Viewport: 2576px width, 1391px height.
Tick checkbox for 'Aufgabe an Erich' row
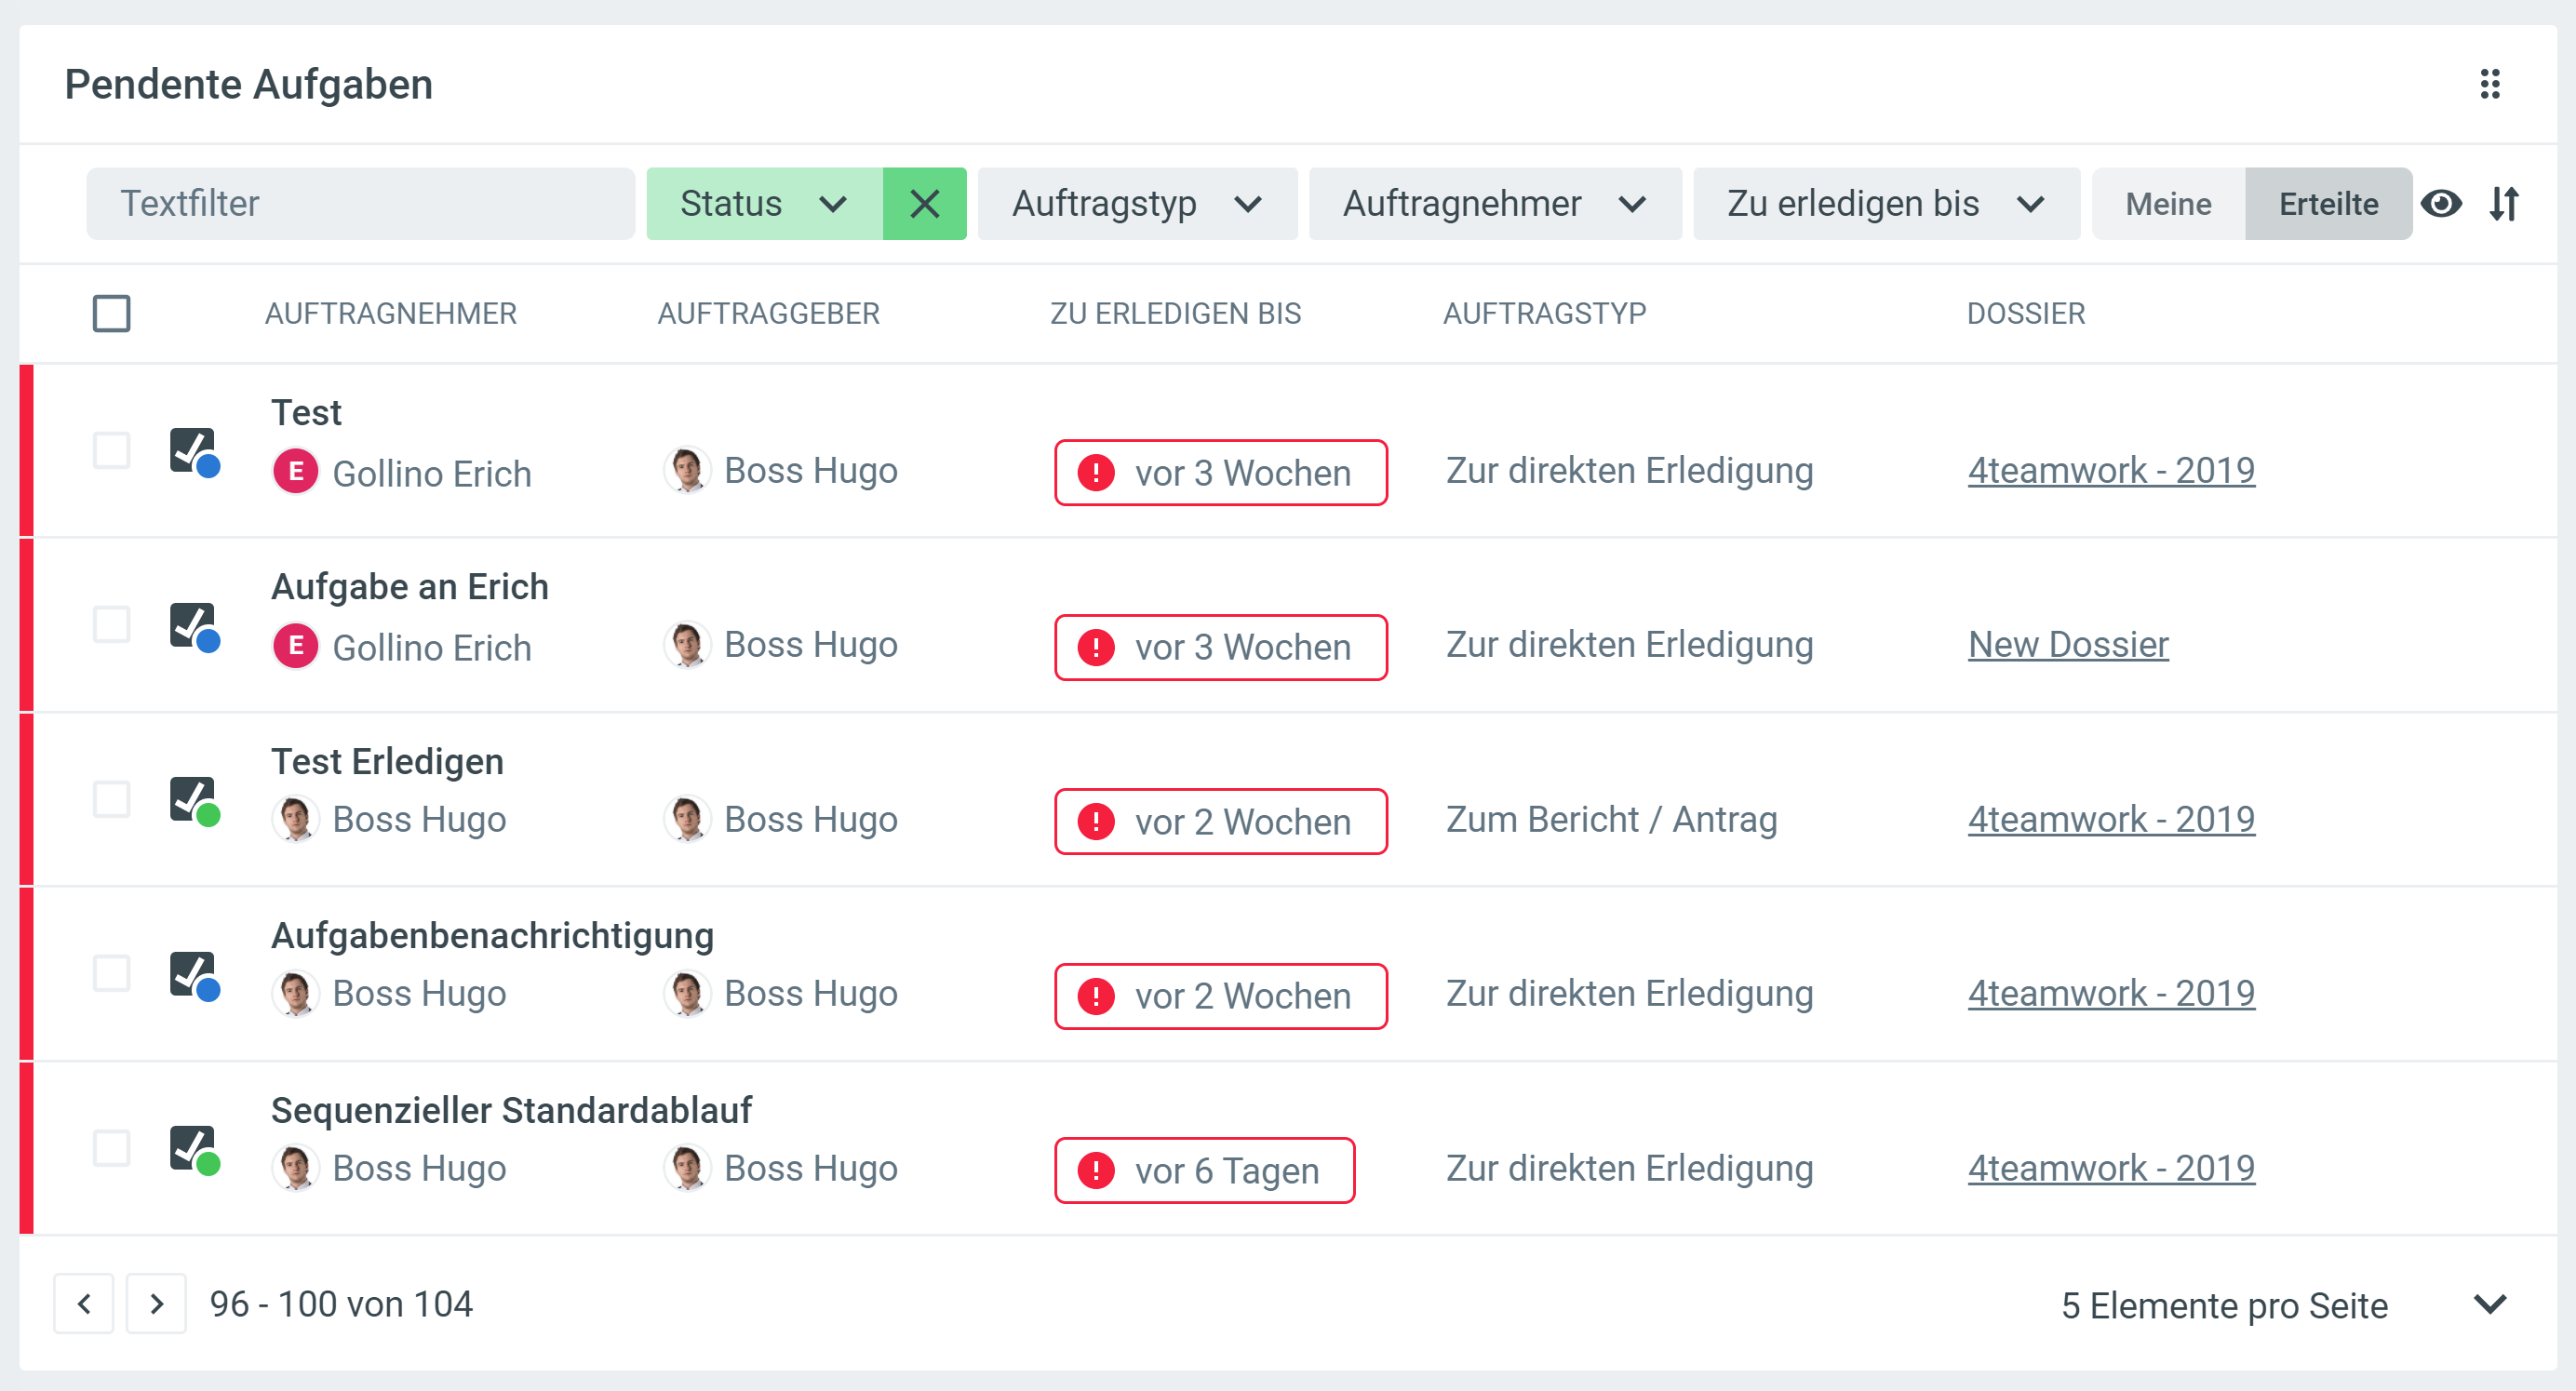point(111,625)
